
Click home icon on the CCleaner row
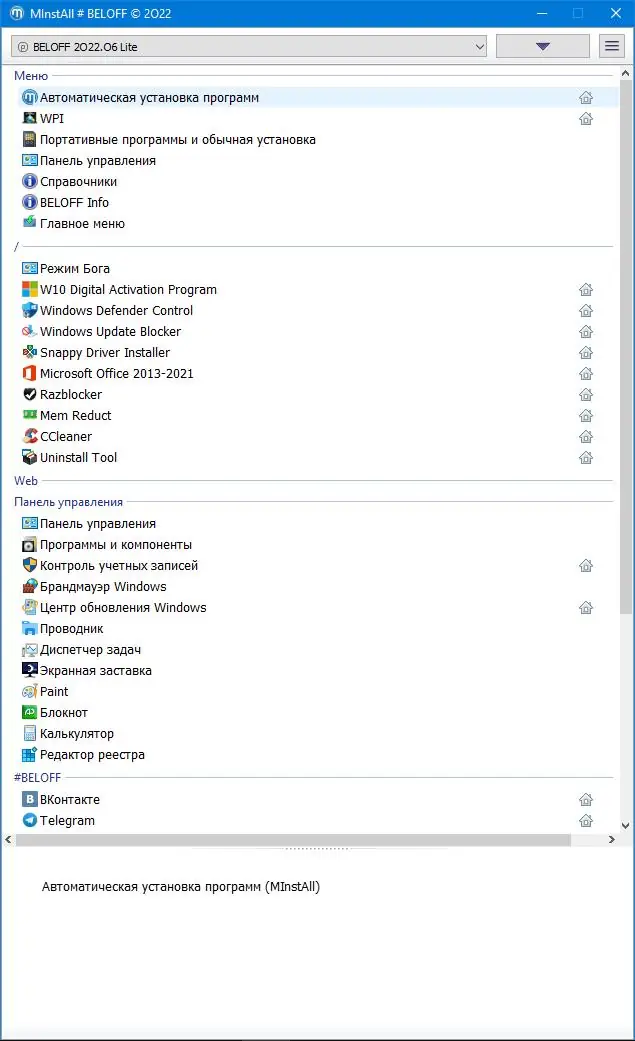[586, 436]
